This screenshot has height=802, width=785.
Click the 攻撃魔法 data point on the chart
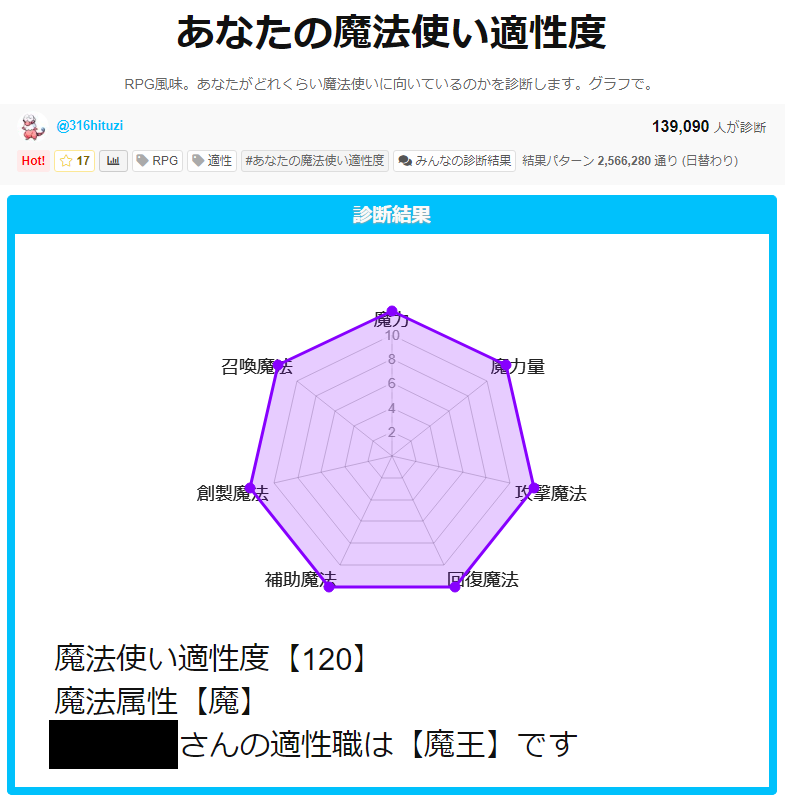click(534, 488)
